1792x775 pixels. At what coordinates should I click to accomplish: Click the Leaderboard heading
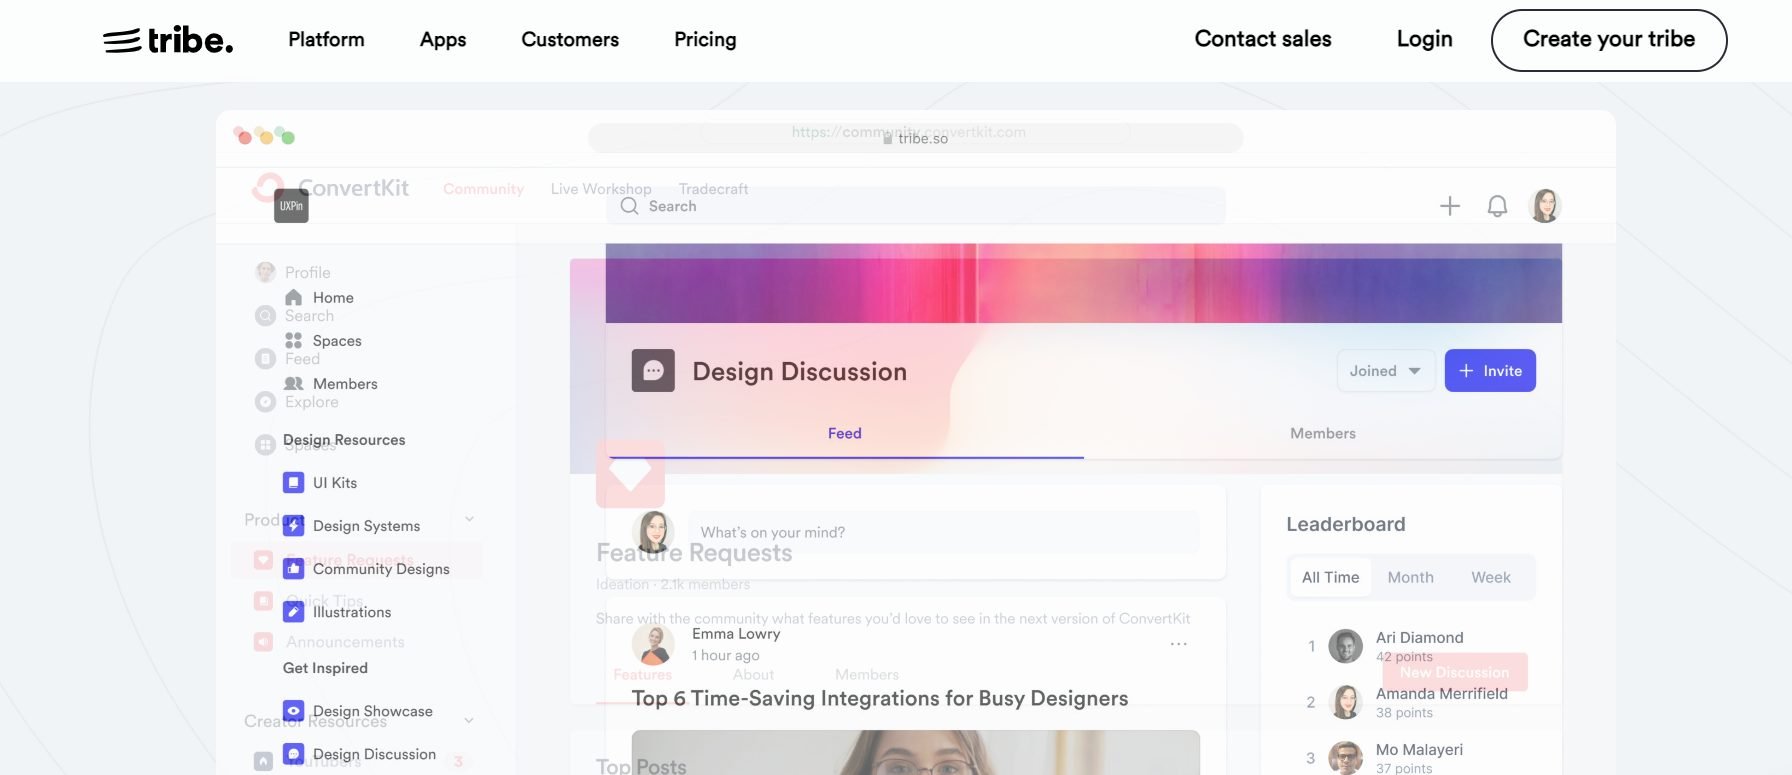click(1346, 524)
